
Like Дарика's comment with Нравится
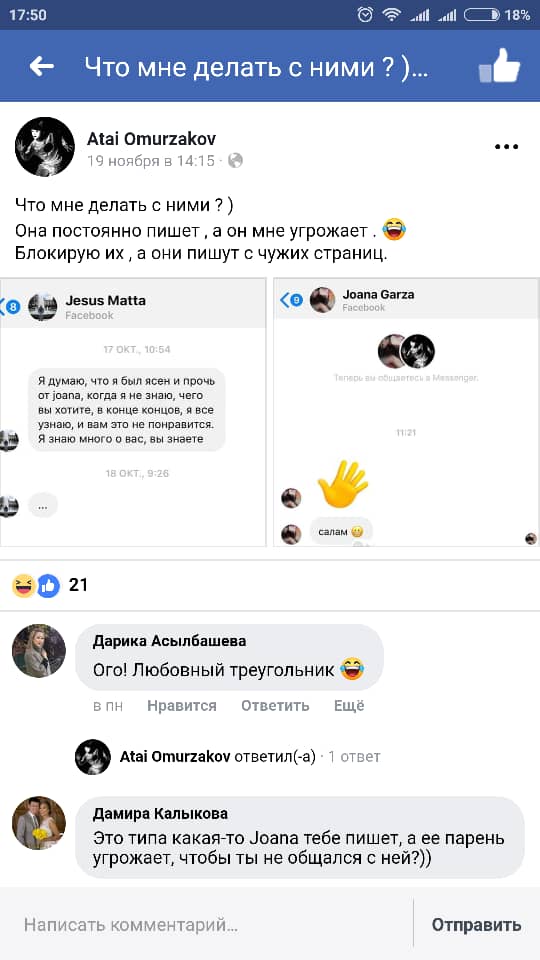point(182,705)
